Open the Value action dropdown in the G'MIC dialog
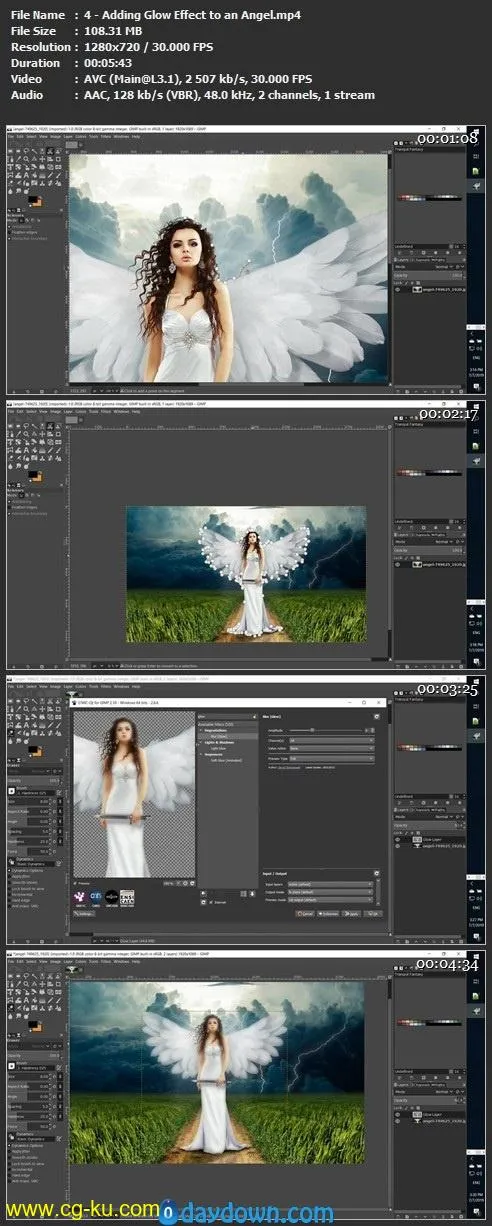This screenshot has height=1226, width=492. pyautogui.click(x=332, y=749)
